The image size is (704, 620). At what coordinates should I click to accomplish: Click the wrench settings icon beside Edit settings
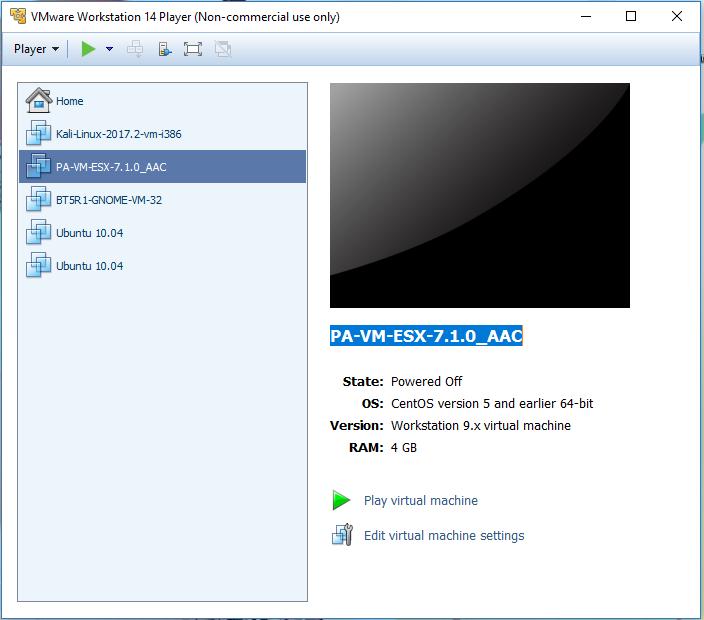coord(342,534)
